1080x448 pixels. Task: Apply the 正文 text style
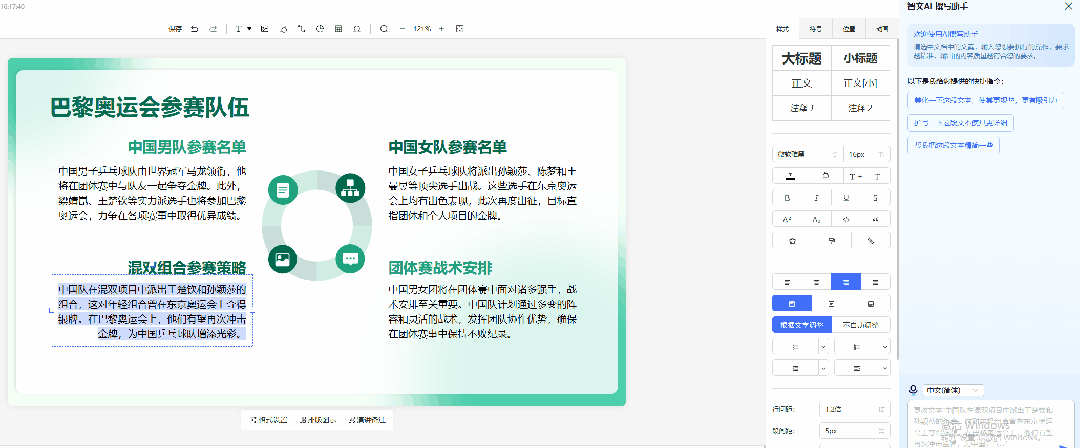coord(801,83)
